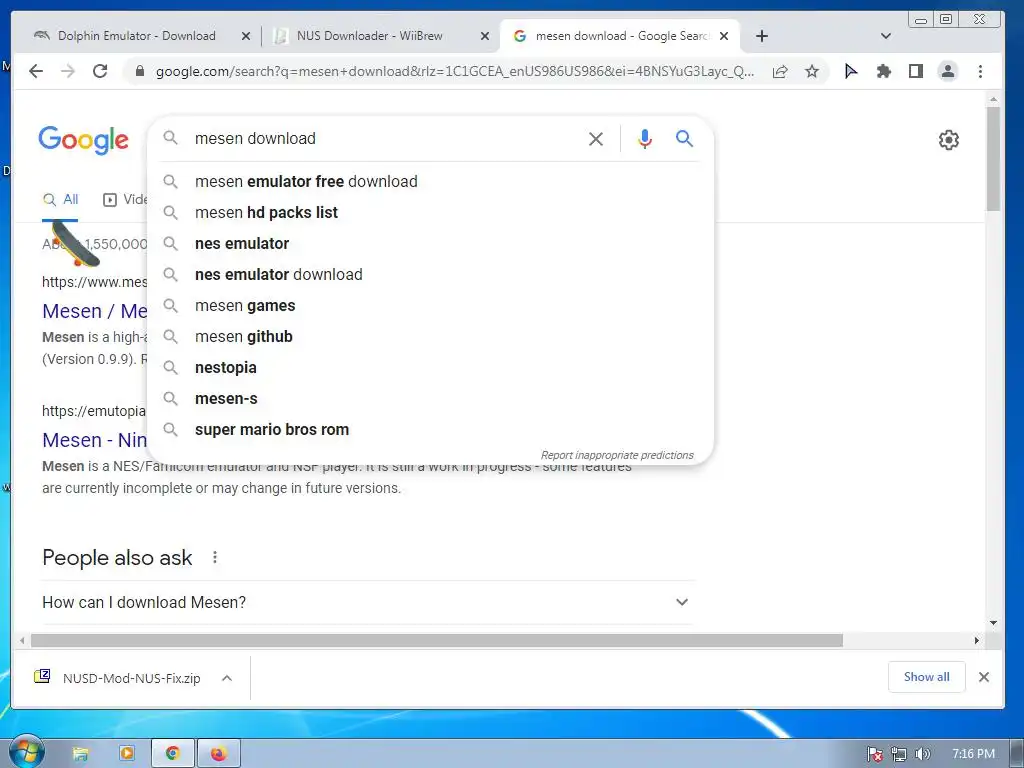Click the Google logo
1024x768 pixels.
point(84,140)
